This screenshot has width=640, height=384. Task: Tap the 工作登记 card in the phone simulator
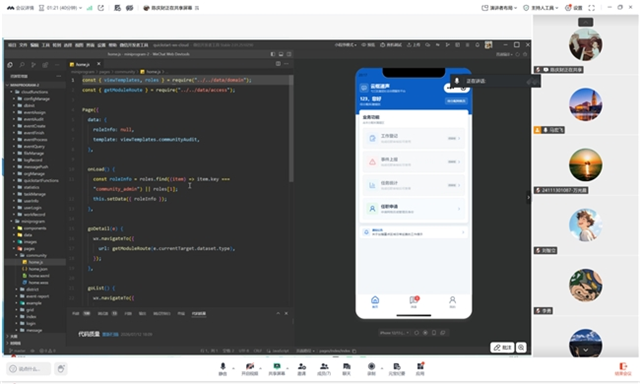pyautogui.click(x=413, y=138)
